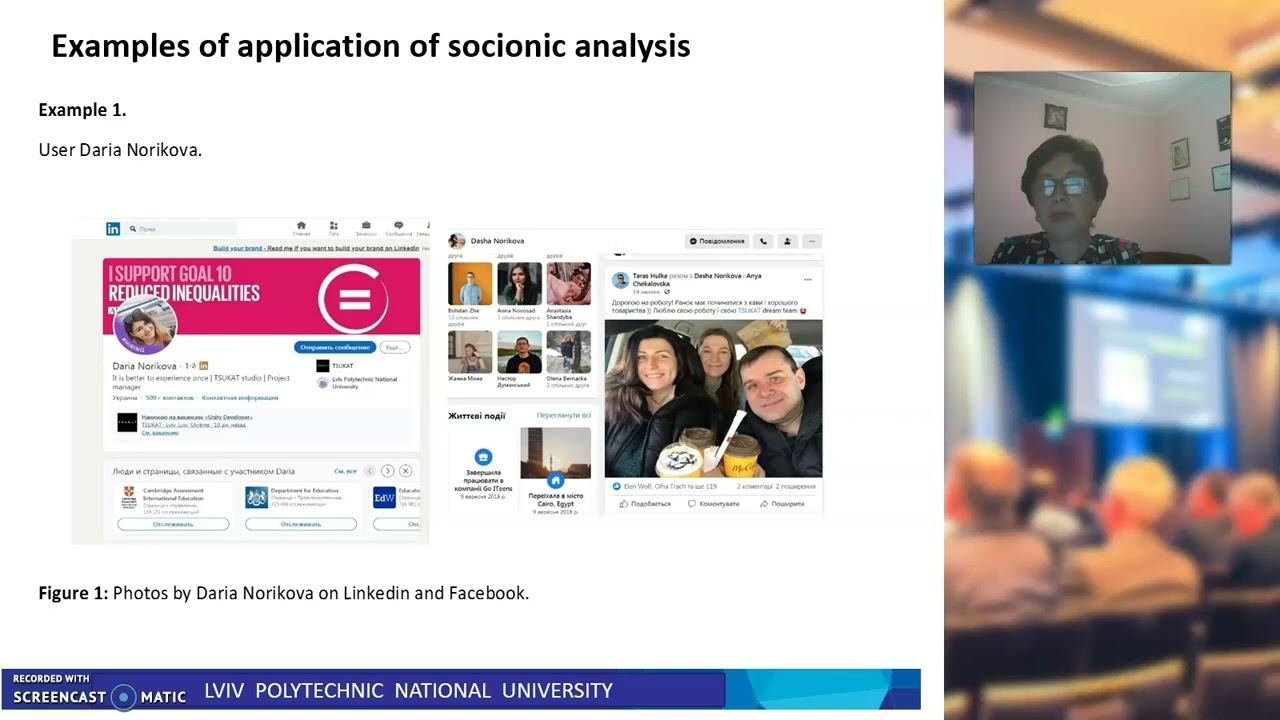Image resolution: width=1280 pixels, height=720 pixels.
Task: Open friend Anna Novosad's photo
Action: tap(519, 283)
